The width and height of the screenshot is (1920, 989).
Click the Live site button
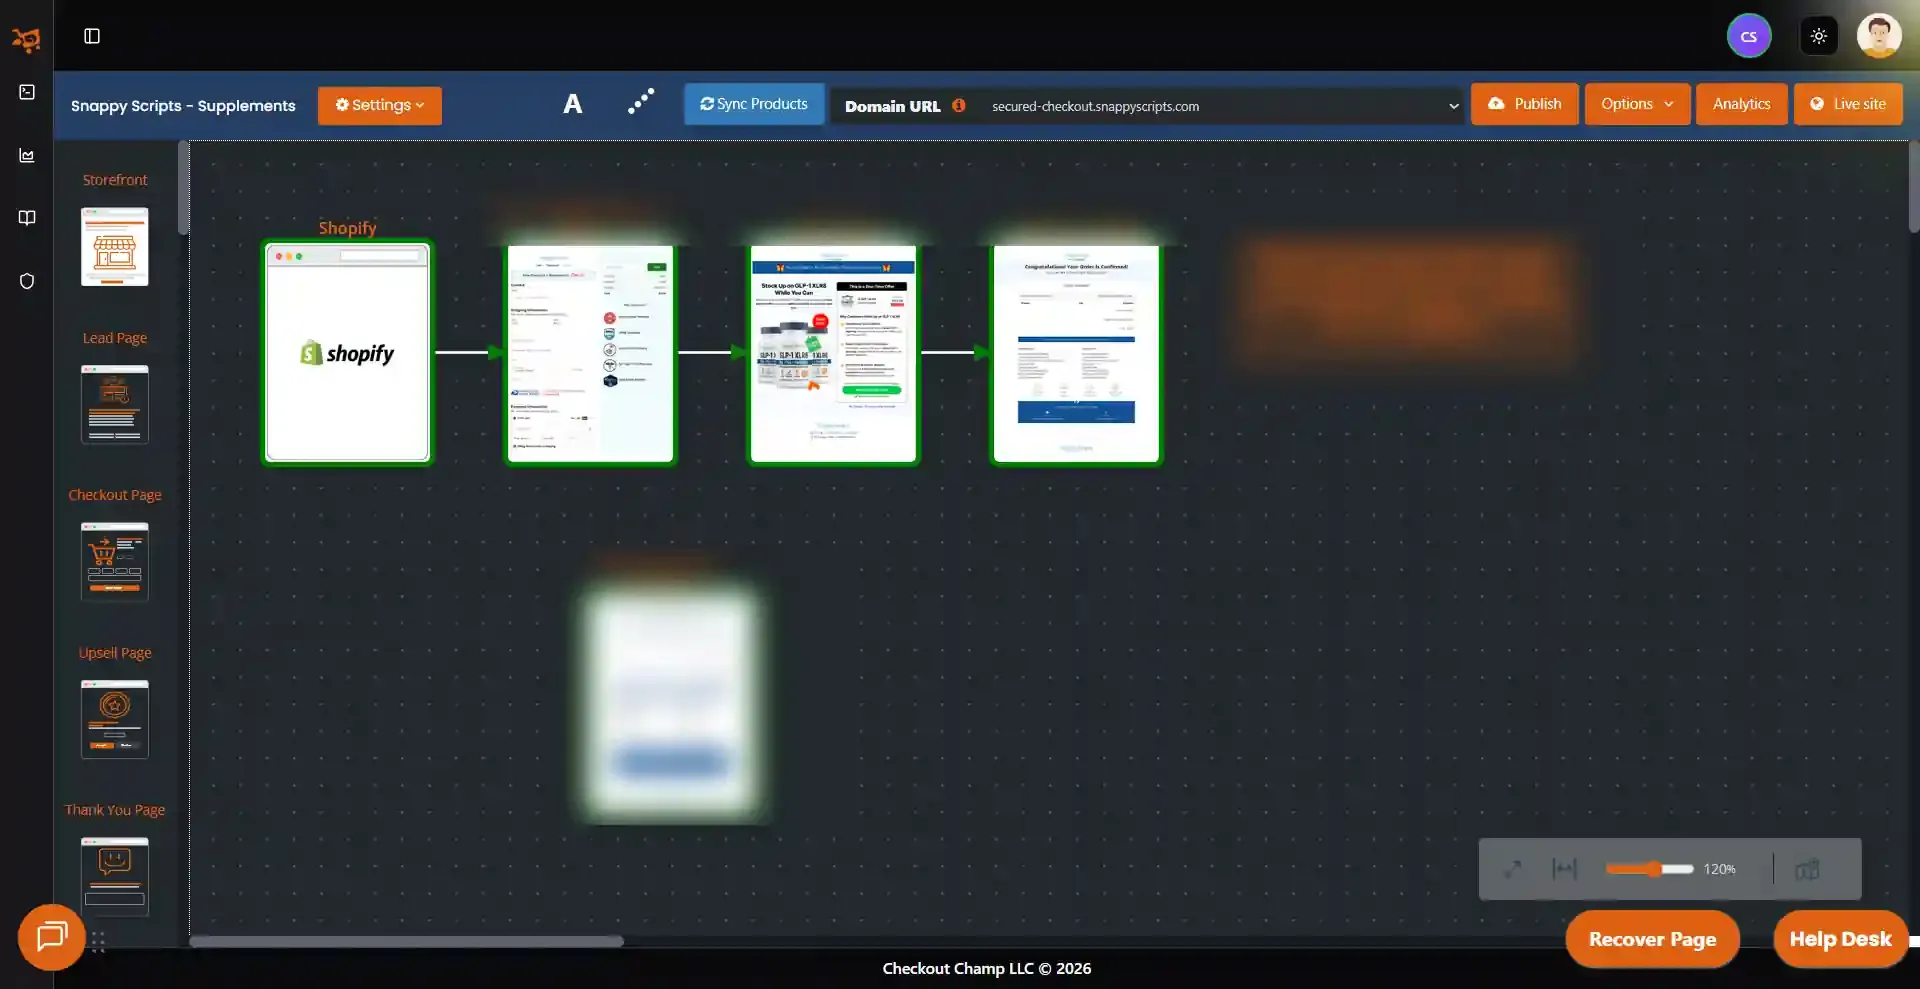(x=1848, y=104)
